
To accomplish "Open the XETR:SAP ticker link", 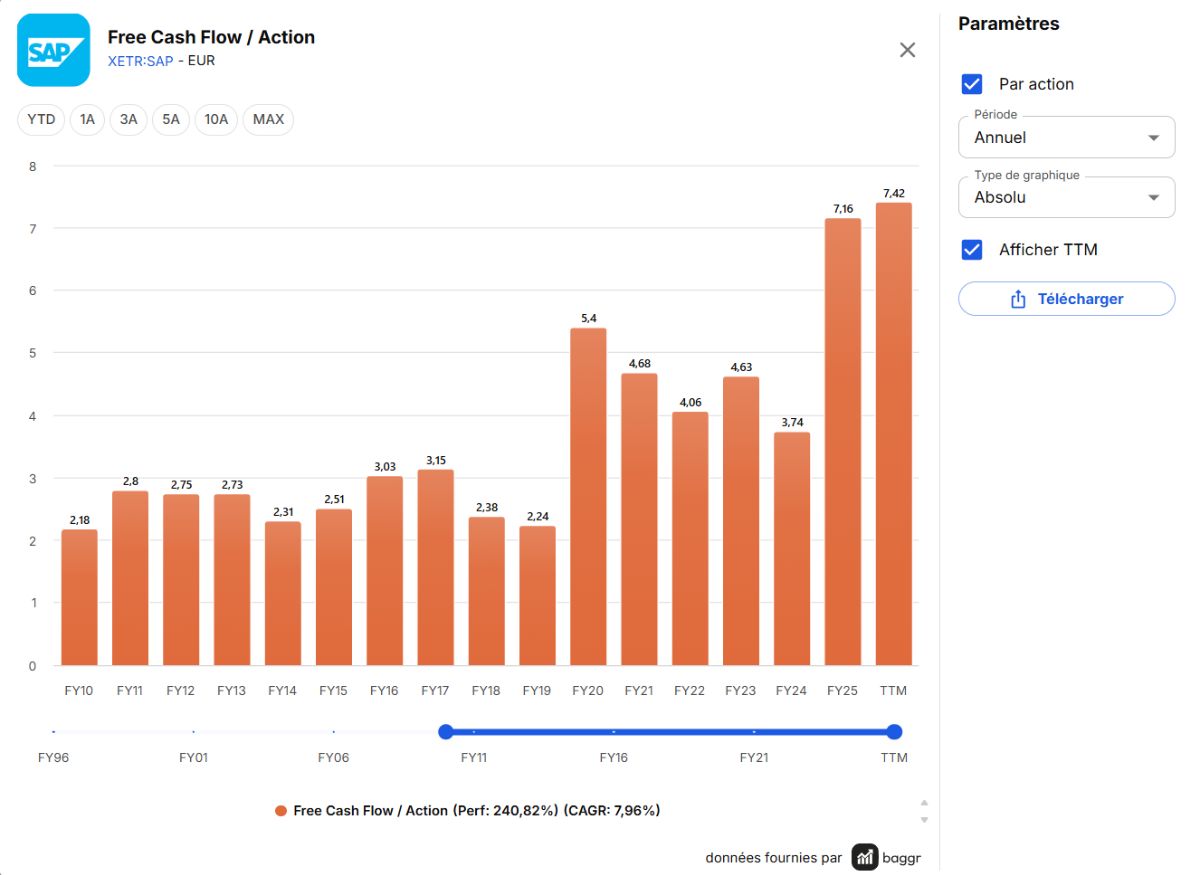I will [140, 60].
